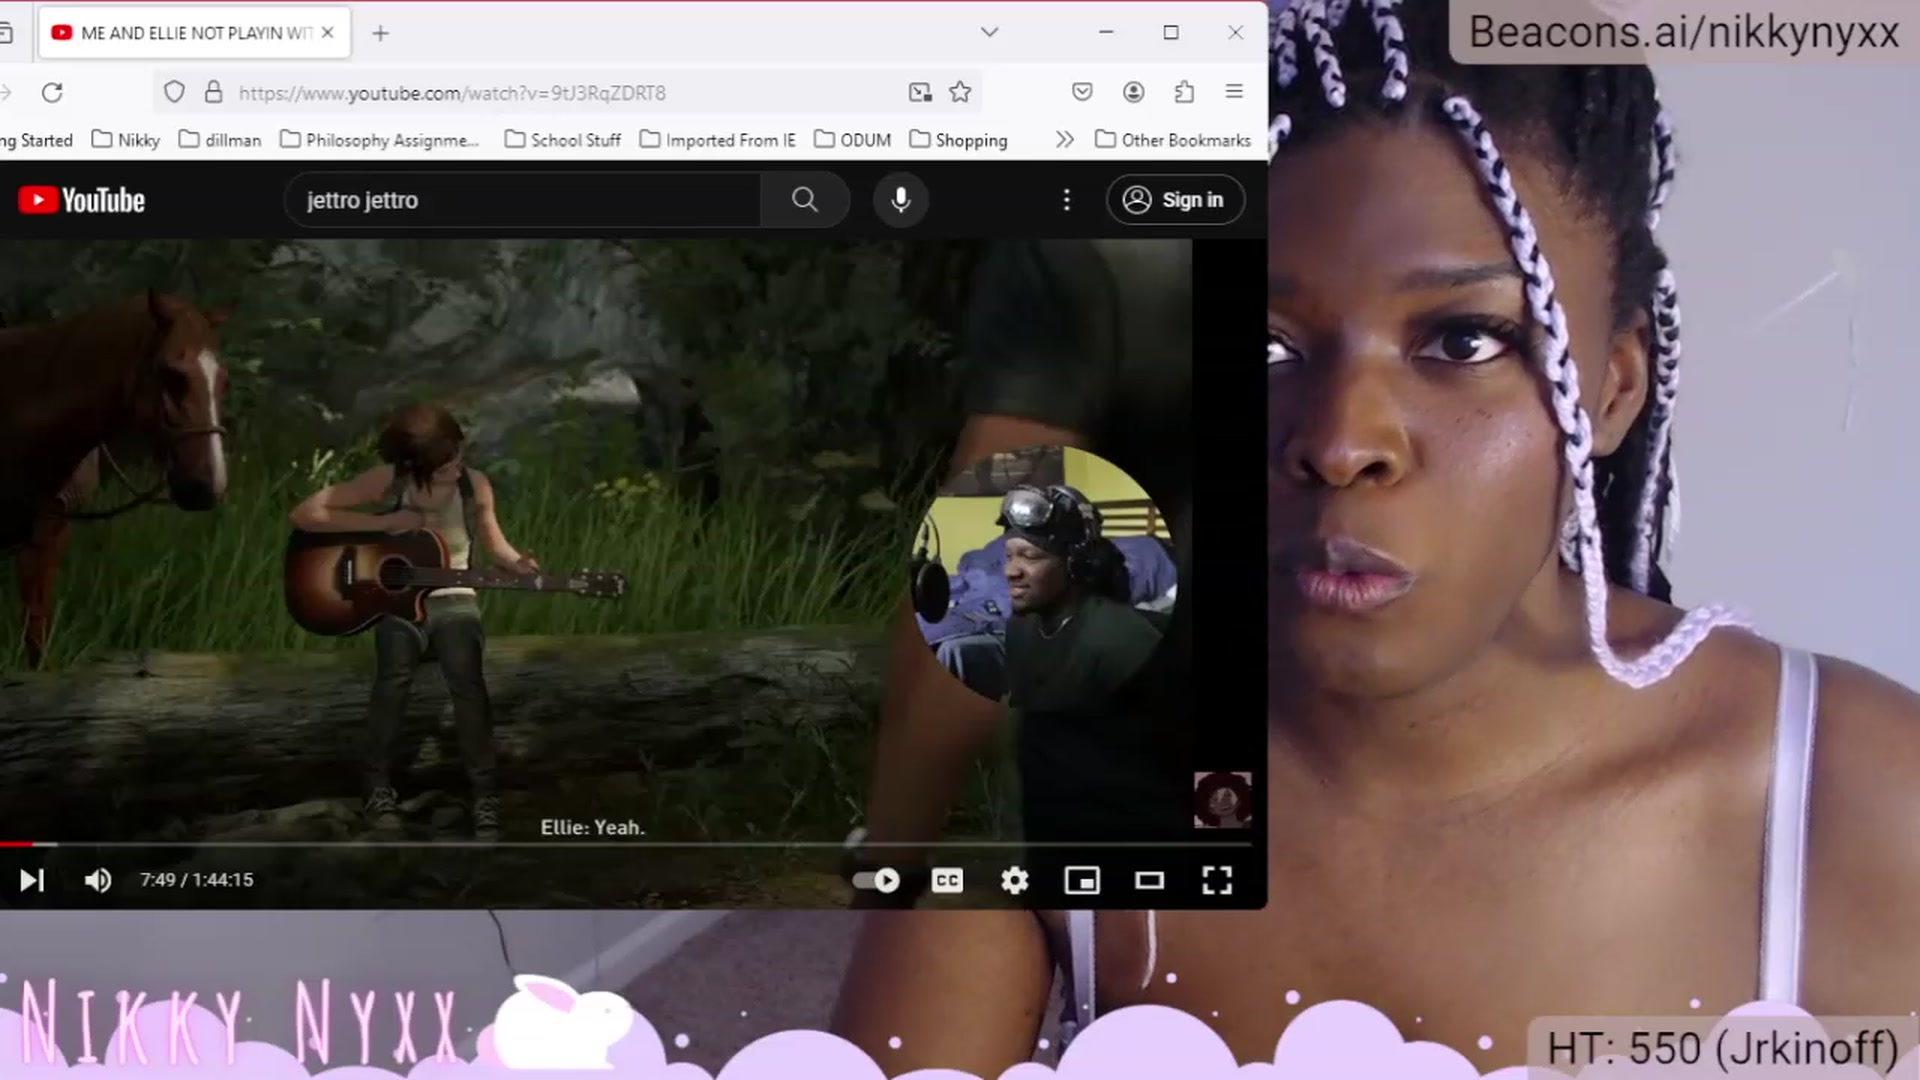Close the ME AND ELLIE NOT PLAYIN tab
Viewport: 1920px width, 1080px height.
click(327, 33)
